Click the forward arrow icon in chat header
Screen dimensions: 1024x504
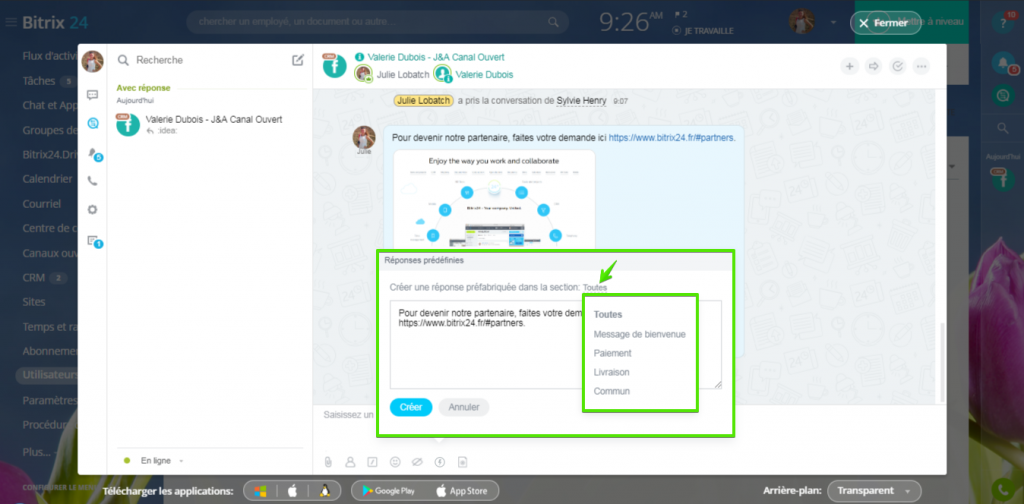(873, 66)
